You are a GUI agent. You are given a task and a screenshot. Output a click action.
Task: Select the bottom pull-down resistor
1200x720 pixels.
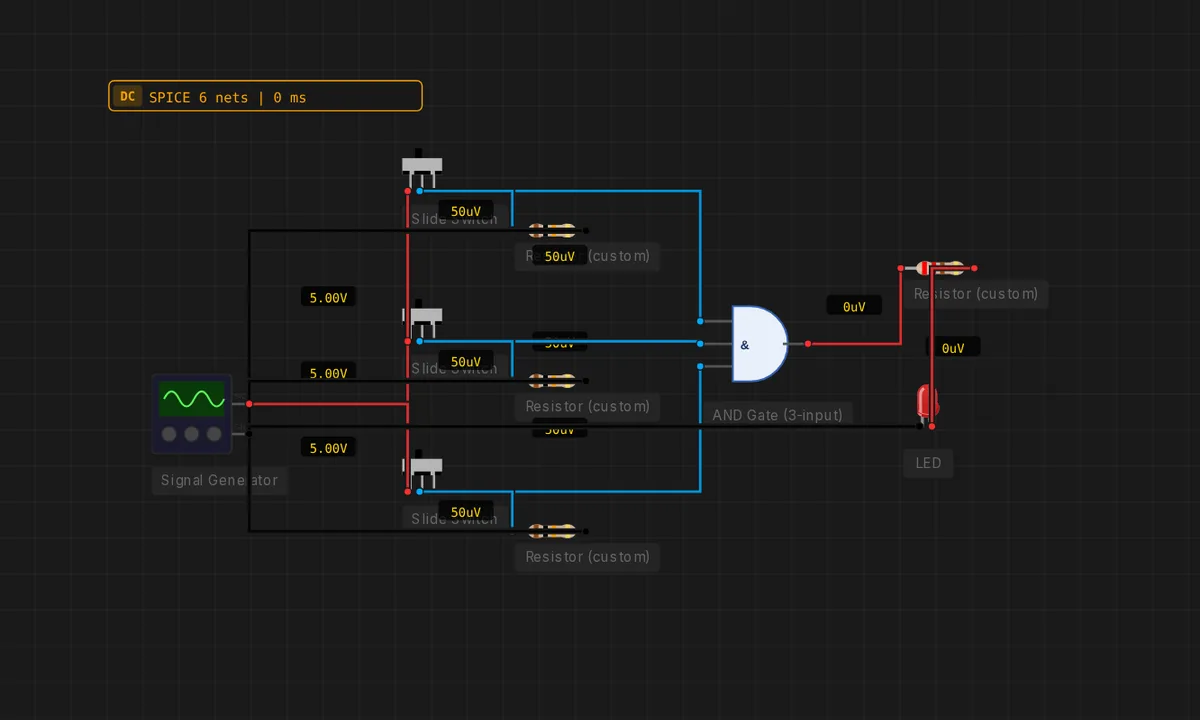click(552, 531)
